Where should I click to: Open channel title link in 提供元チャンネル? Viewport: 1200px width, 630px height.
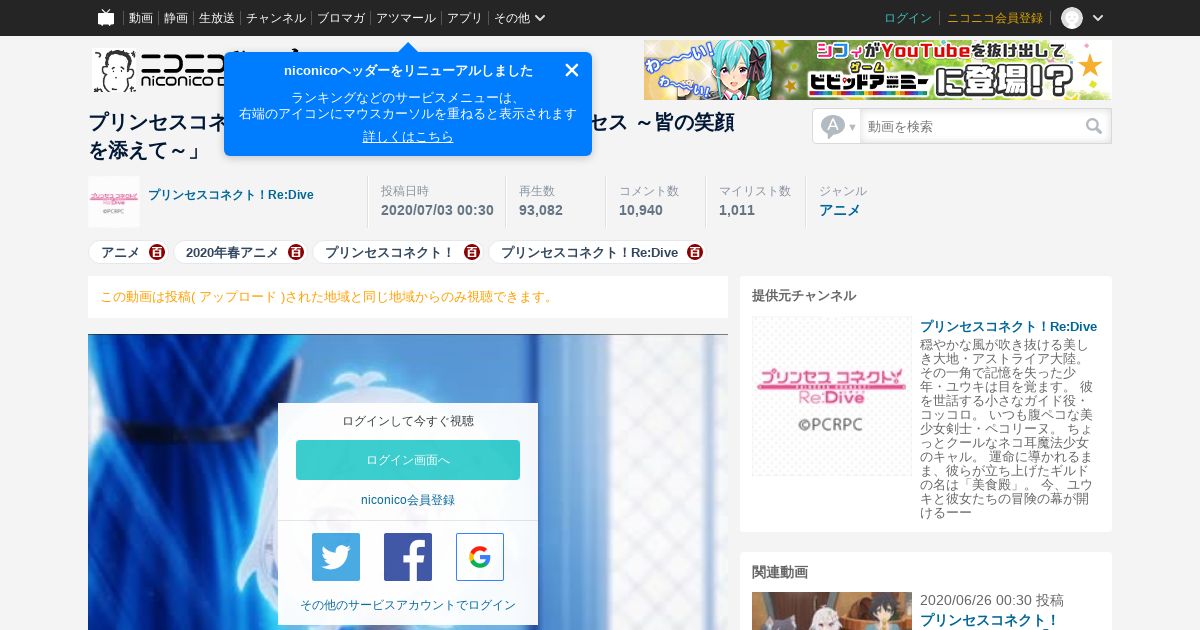tap(1008, 326)
